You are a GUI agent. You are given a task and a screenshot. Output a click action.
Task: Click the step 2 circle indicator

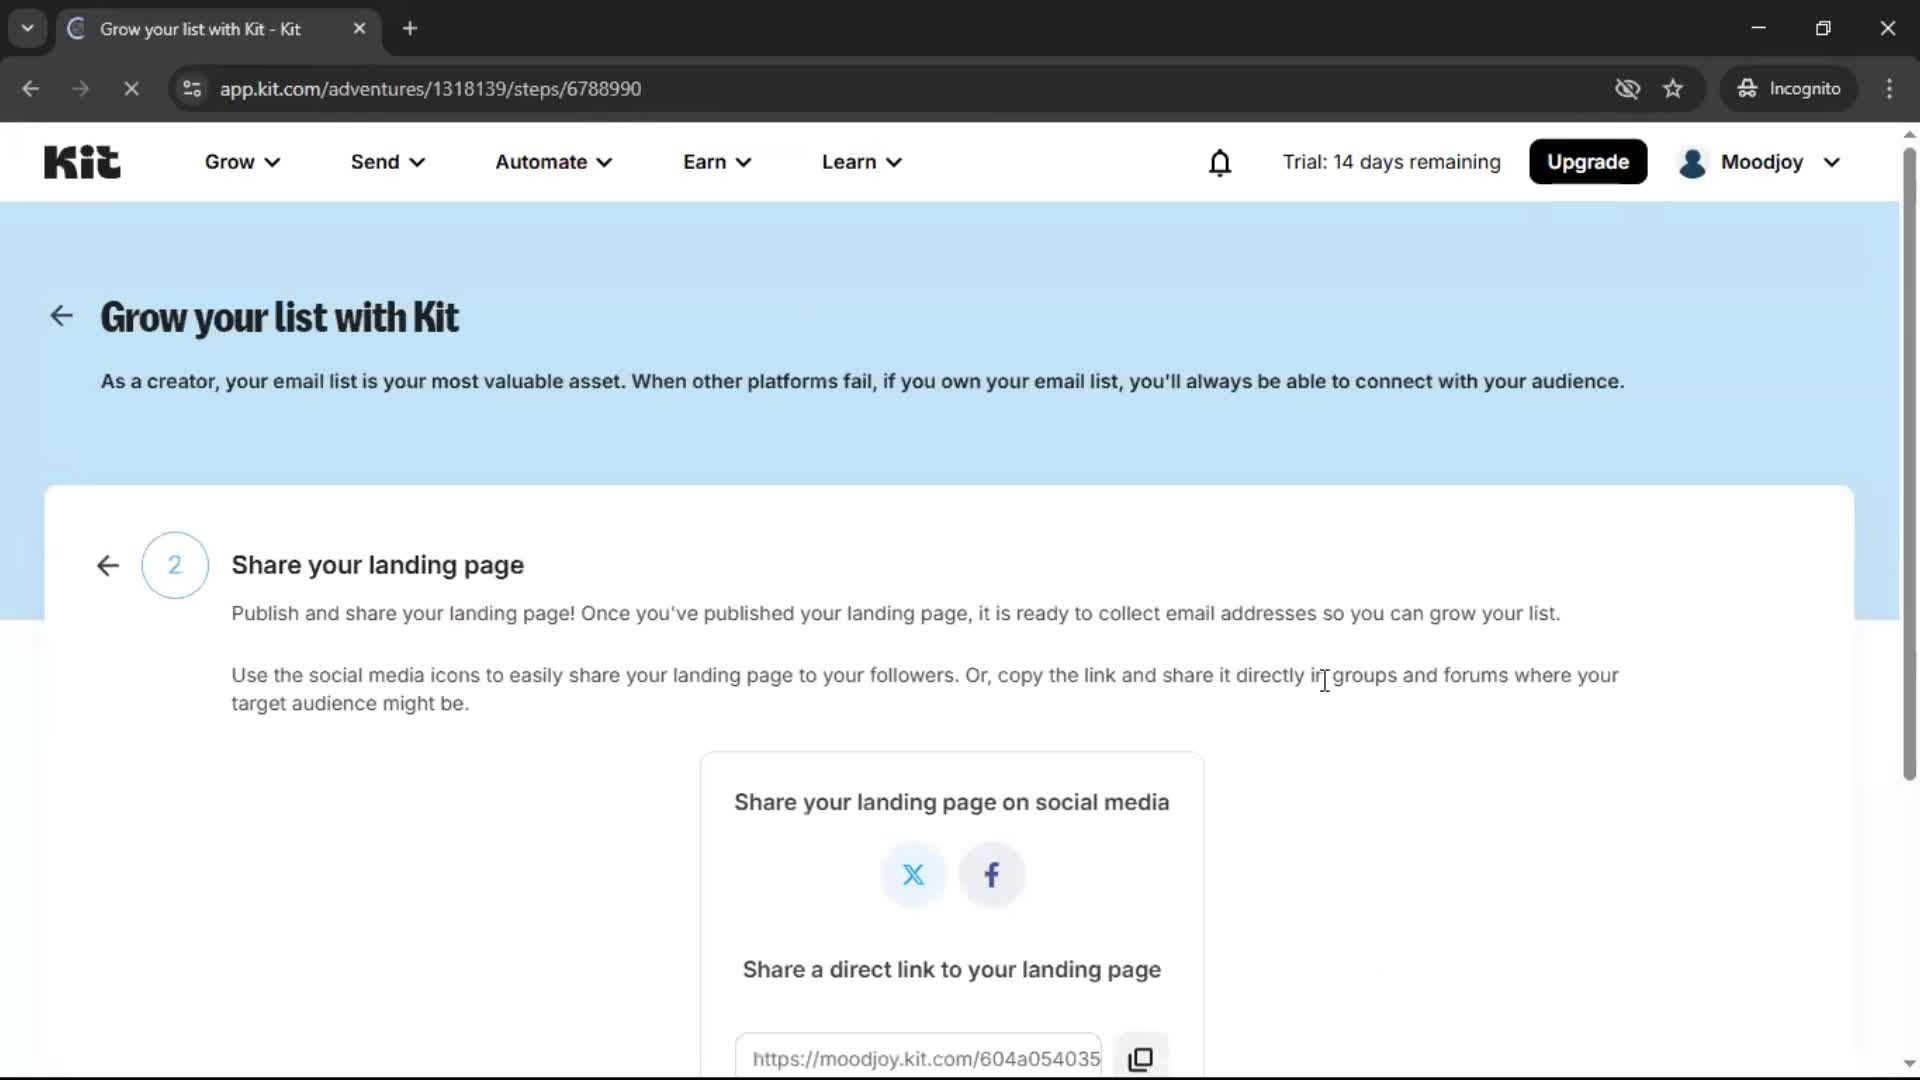(173, 565)
